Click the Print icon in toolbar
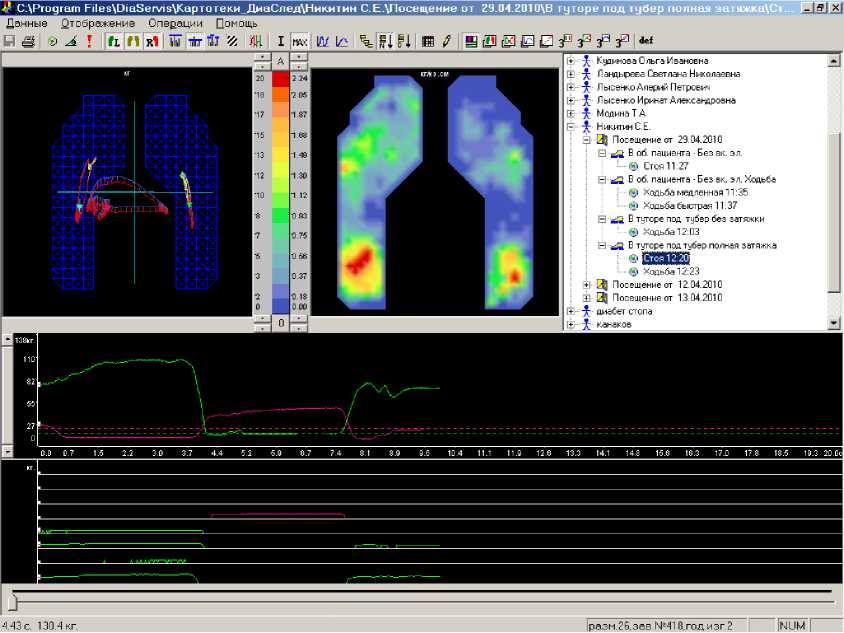Image resolution: width=844 pixels, height=633 pixels. pos(29,42)
